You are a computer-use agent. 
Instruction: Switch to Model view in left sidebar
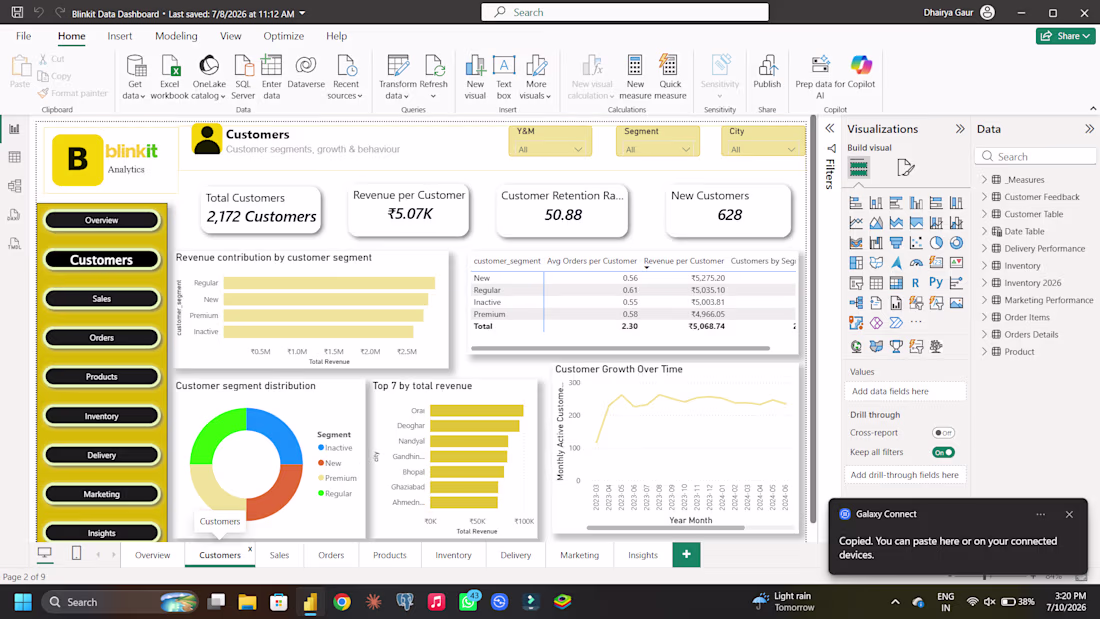pyautogui.click(x=14, y=186)
